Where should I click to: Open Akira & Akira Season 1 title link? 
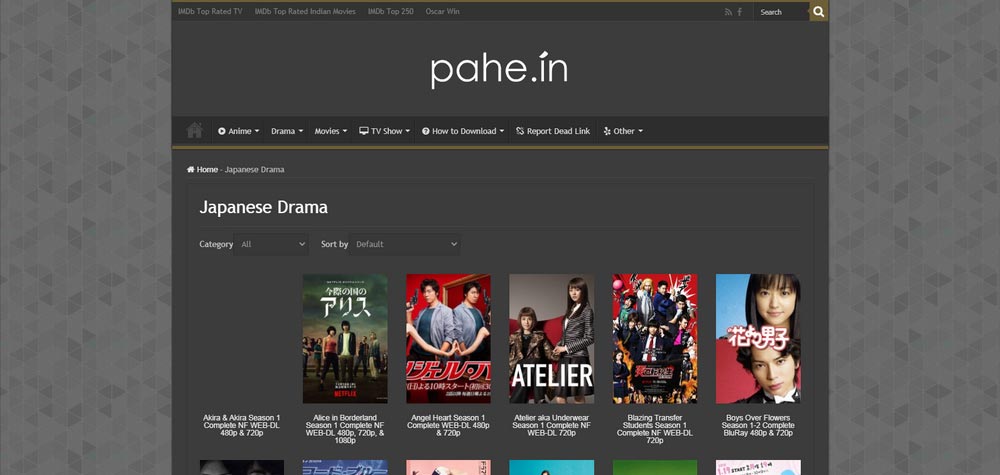point(242,425)
